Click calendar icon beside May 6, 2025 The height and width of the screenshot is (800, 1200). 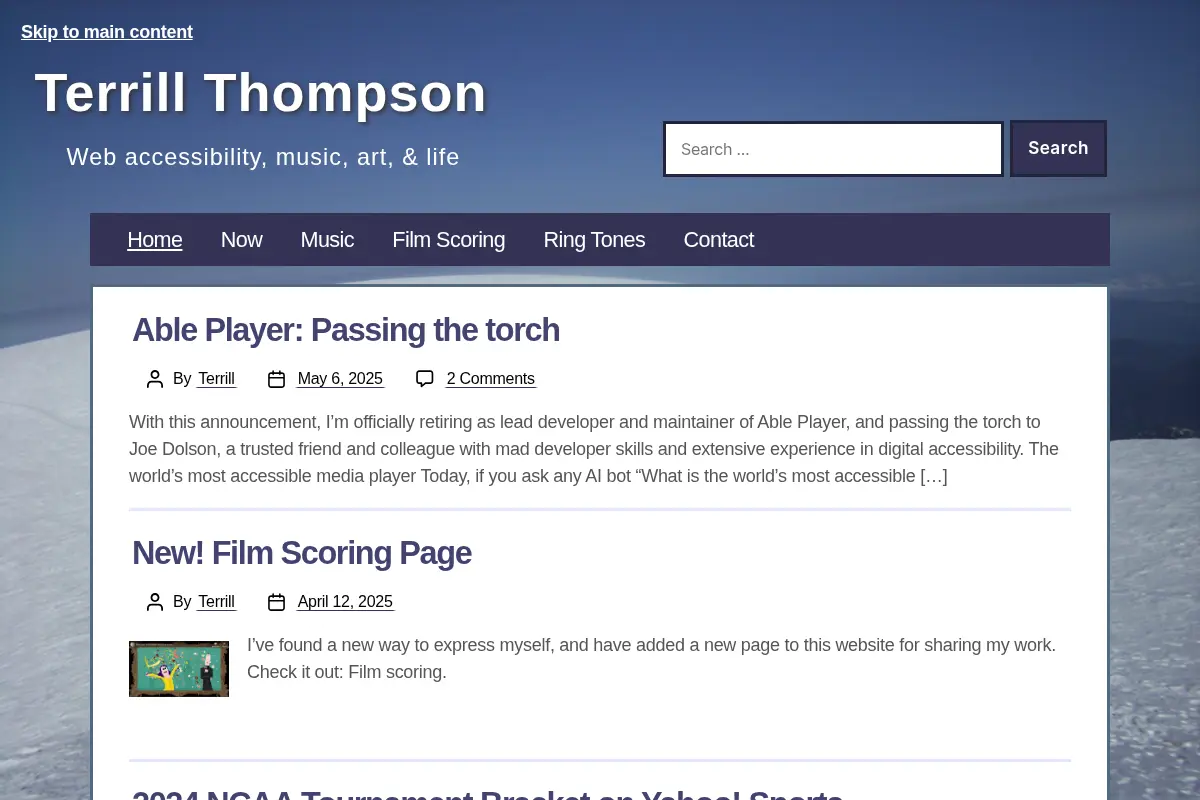[x=277, y=379]
